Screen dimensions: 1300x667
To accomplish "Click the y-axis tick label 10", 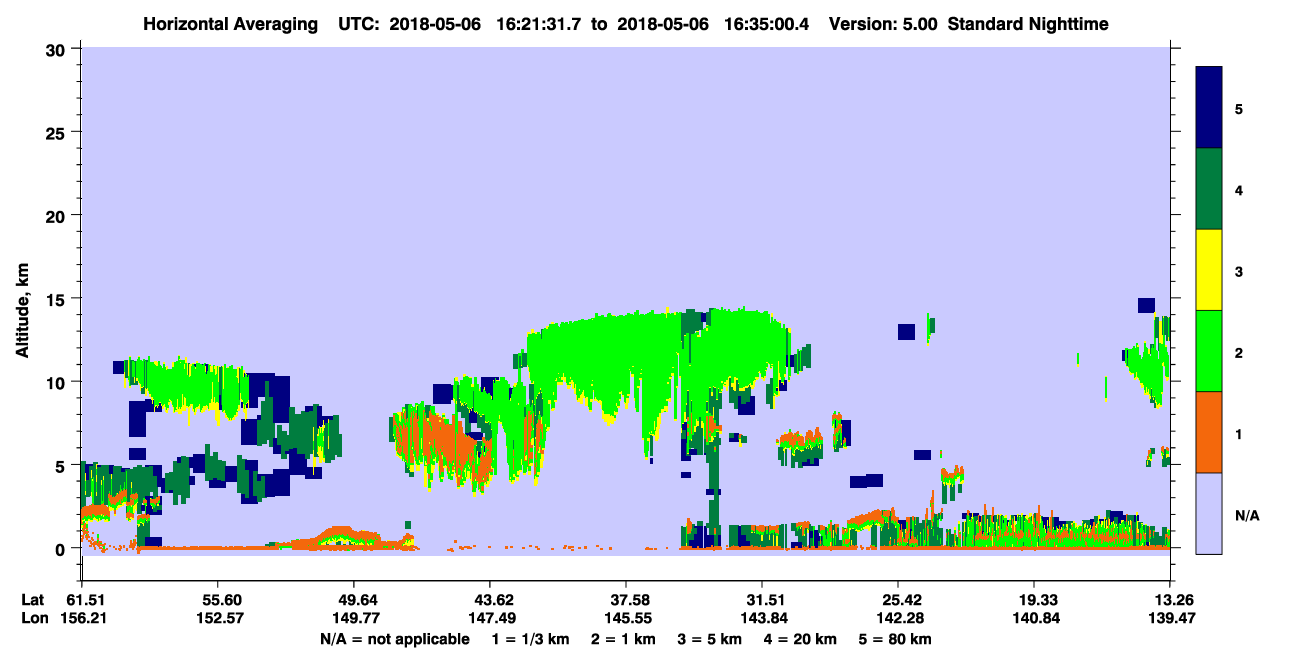I will 58,382.
